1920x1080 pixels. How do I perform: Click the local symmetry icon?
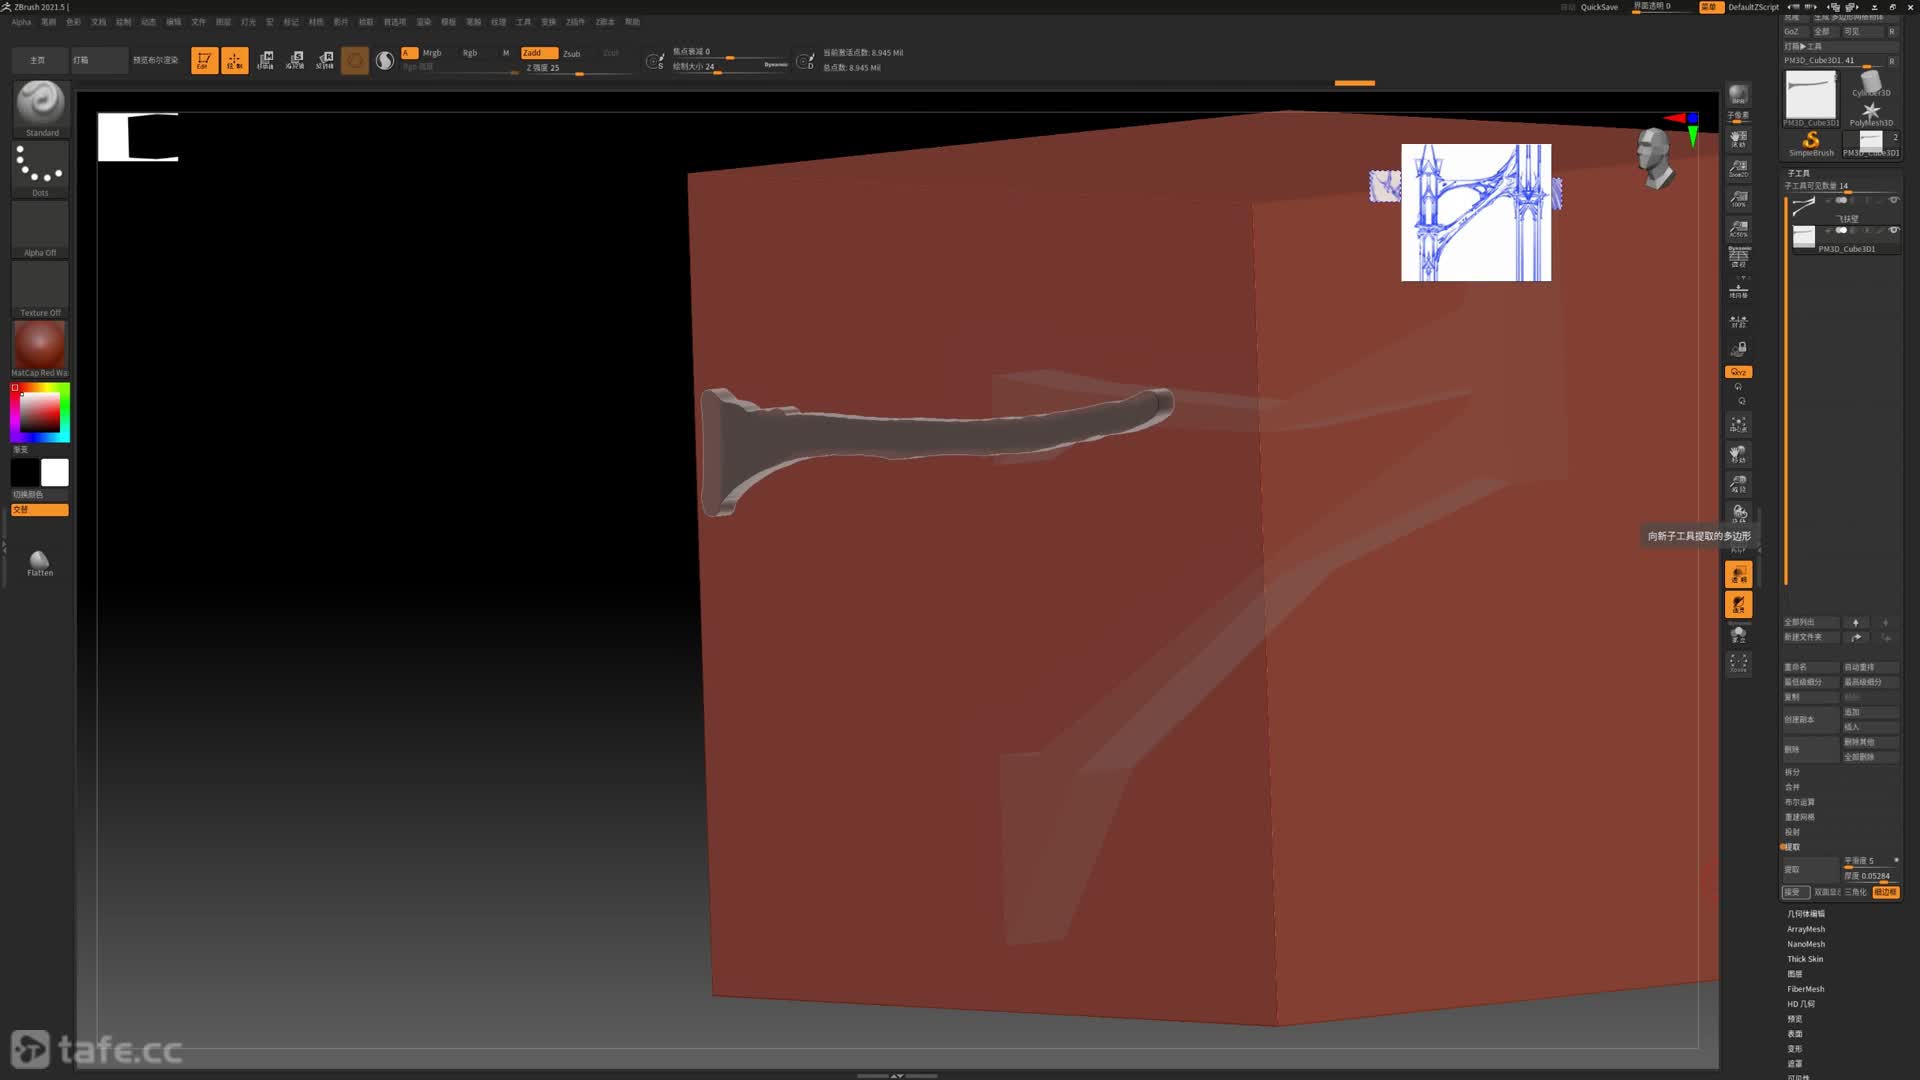click(1739, 321)
